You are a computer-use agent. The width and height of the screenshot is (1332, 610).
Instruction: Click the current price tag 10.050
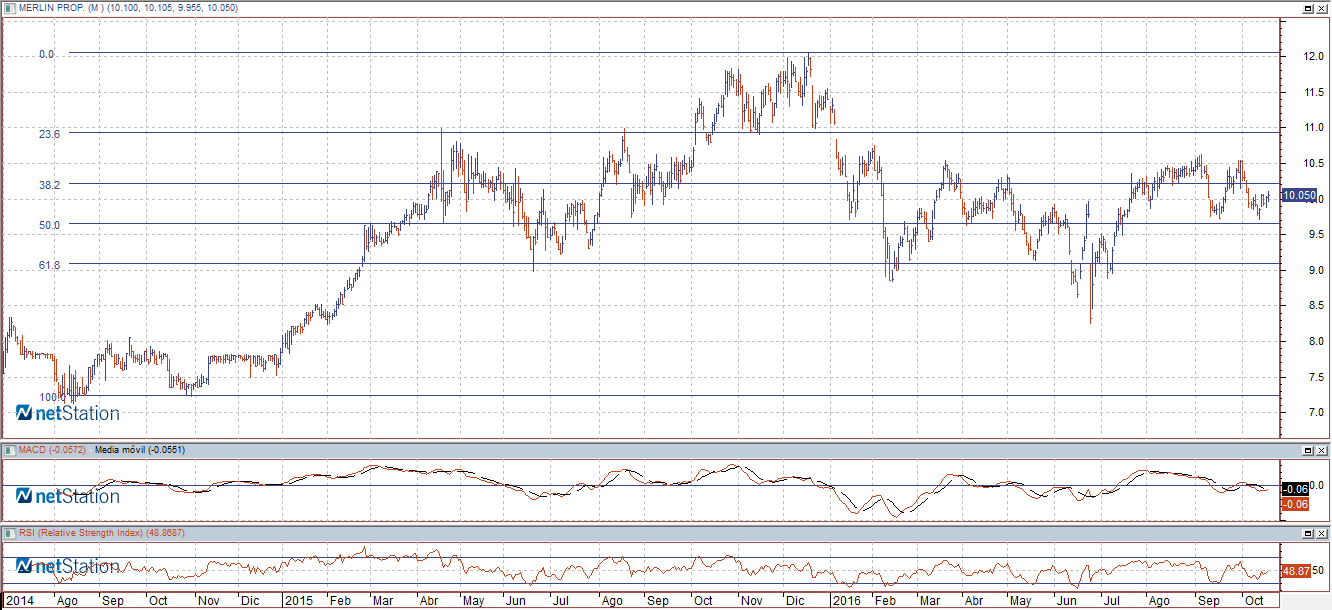1298,196
